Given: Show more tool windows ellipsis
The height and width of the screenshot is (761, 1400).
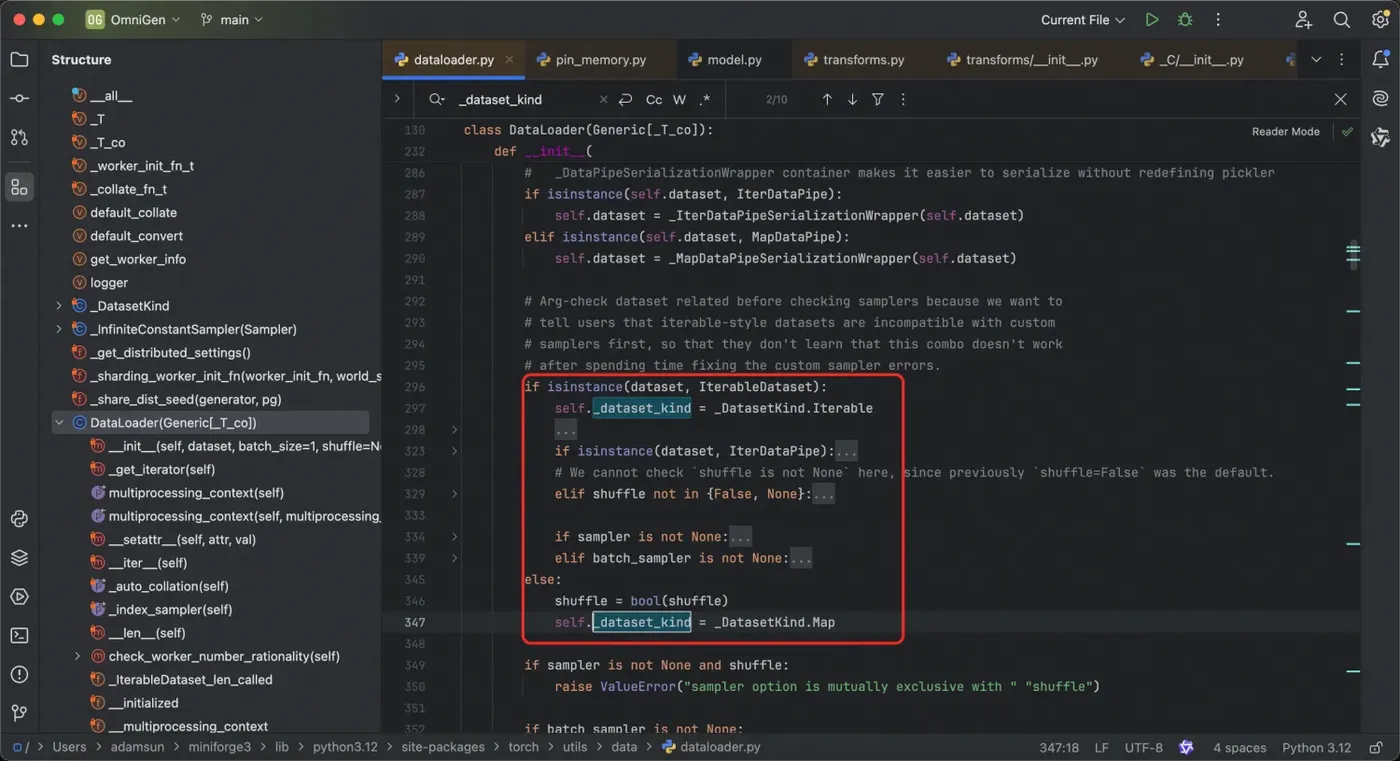Looking at the screenshot, I should coord(19,226).
